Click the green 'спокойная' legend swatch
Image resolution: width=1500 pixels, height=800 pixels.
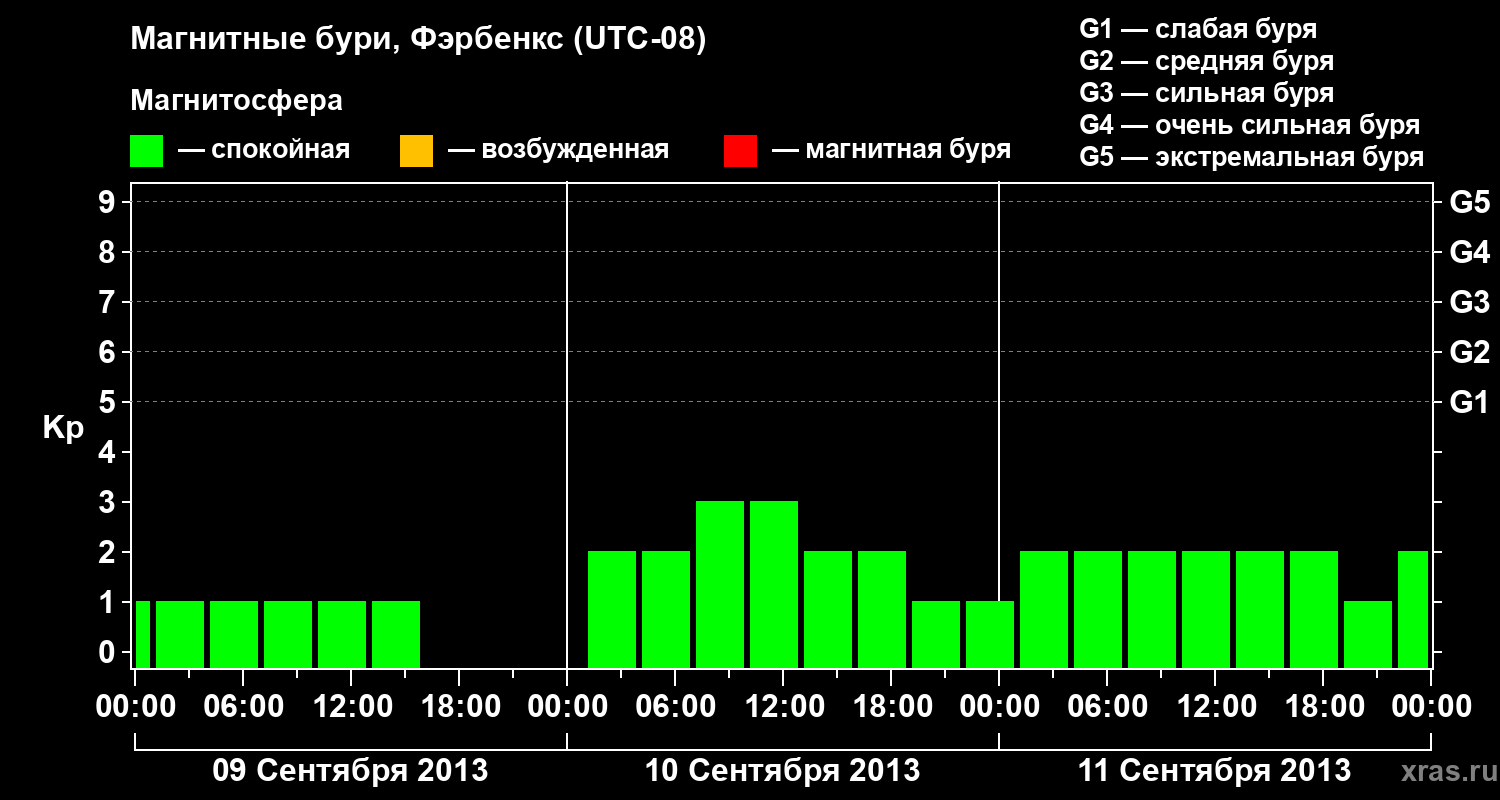pyautogui.click(x=147, y=151)
